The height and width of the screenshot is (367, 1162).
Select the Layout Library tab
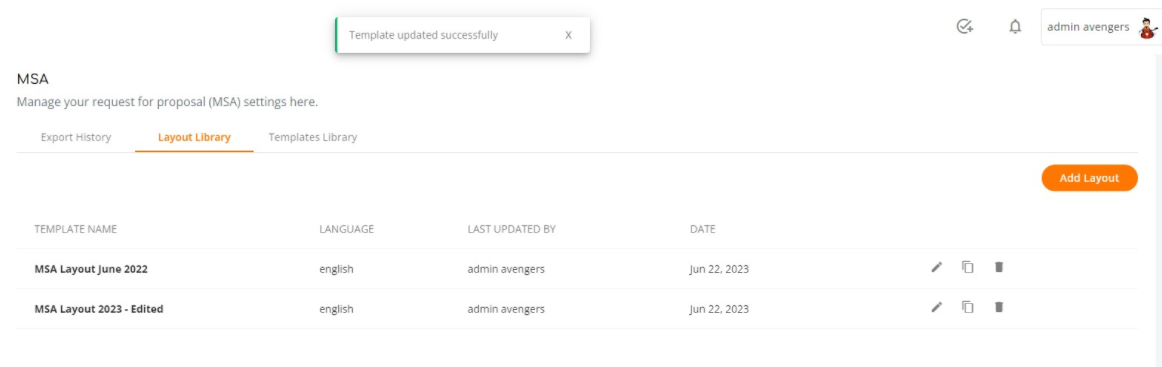pos(194,137)
